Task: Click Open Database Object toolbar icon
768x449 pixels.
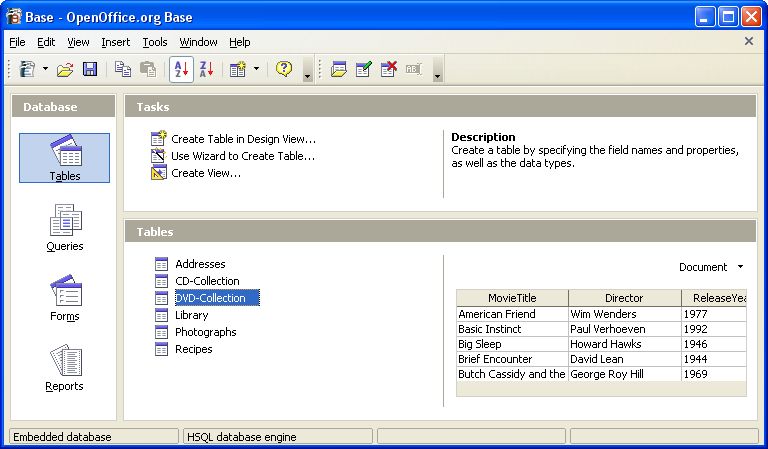Action: pos(338,69)
